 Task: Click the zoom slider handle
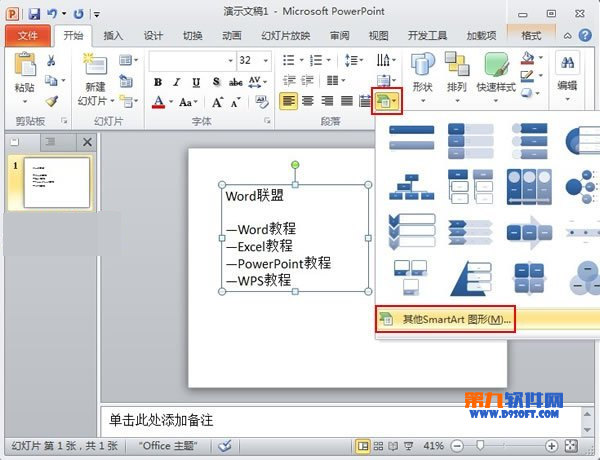[480, 445]
